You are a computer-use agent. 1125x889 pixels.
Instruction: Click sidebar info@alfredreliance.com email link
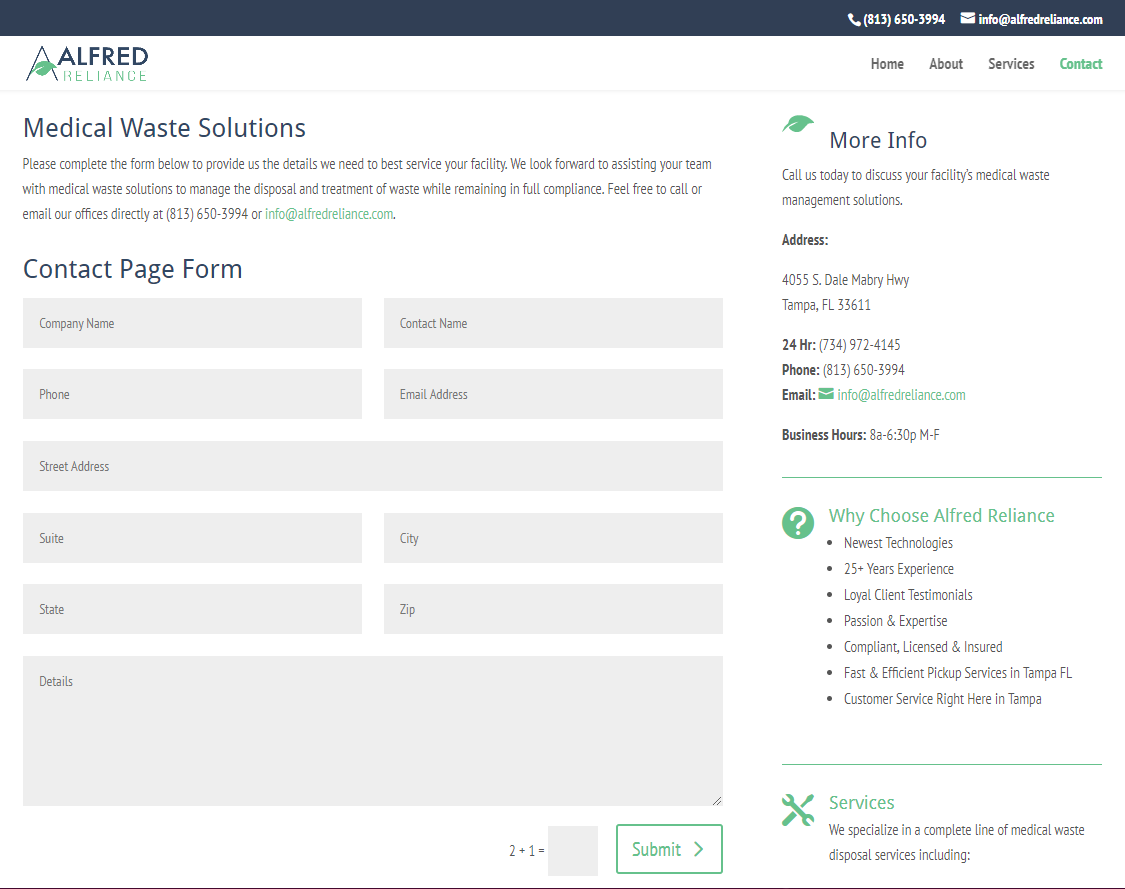[x=901, y=395]
